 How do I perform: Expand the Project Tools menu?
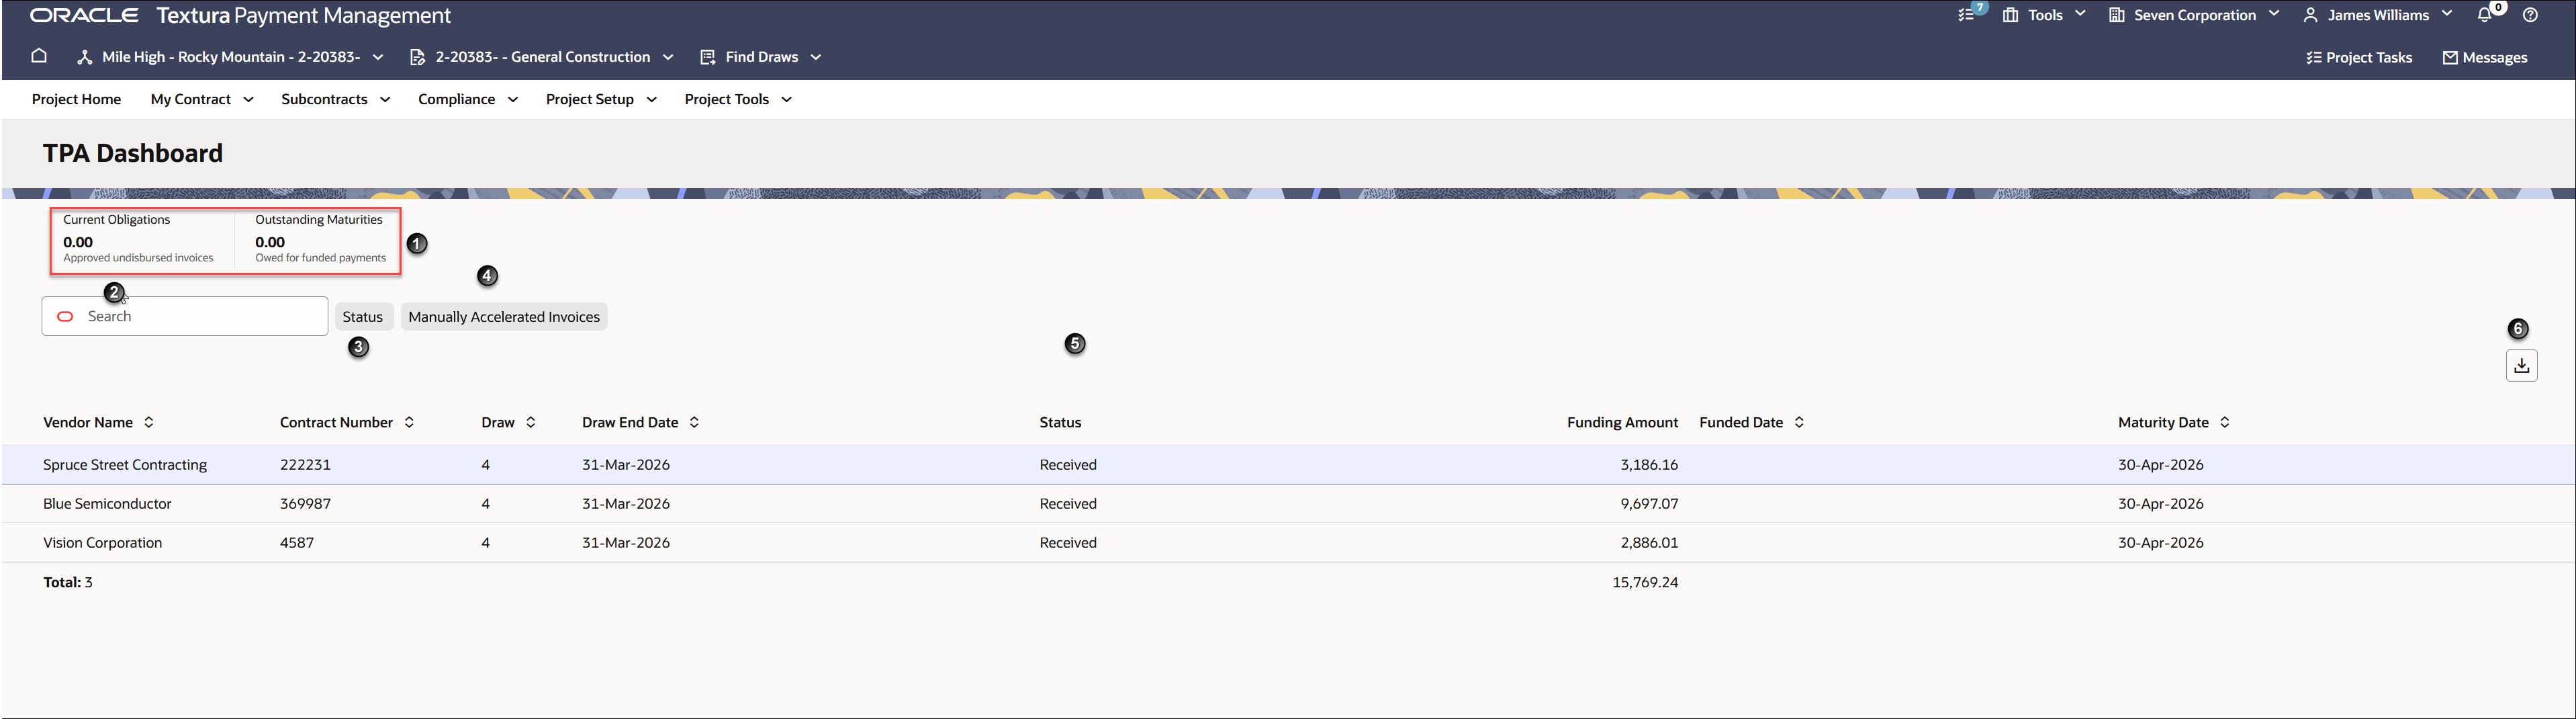738,99
